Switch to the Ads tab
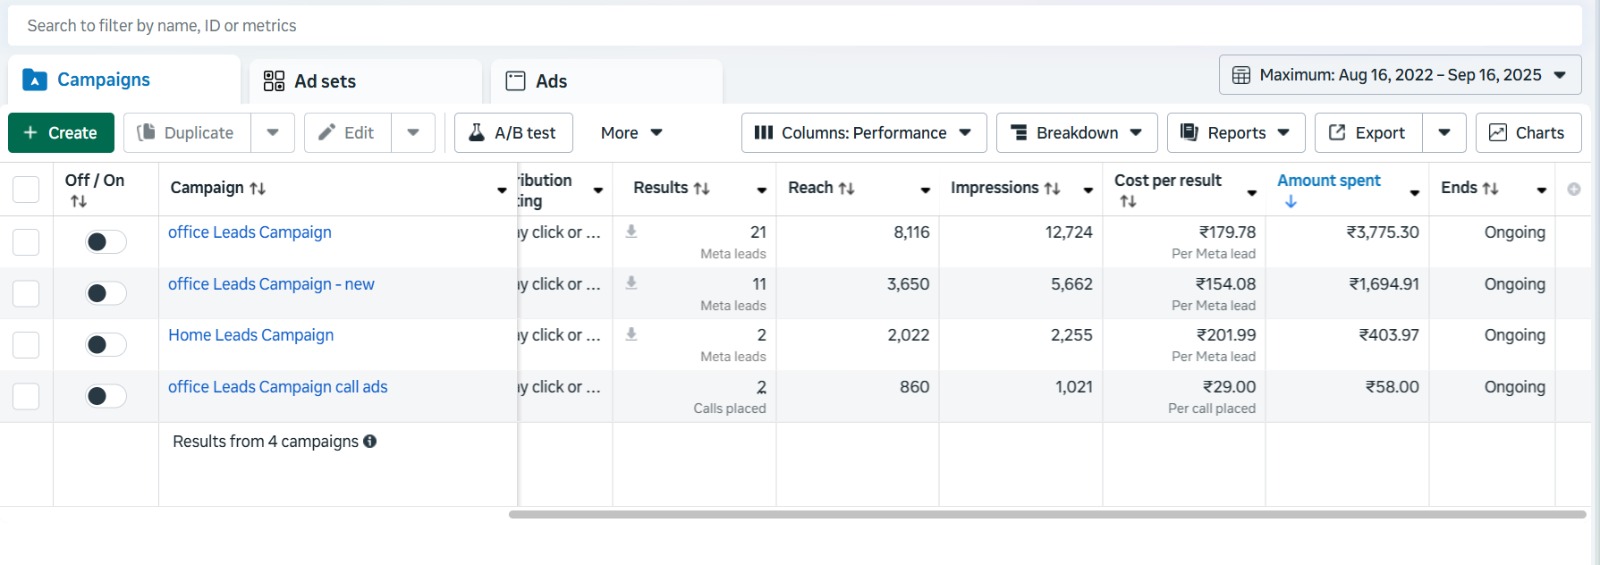1600x565 pixels. pyautogui.click(x=550, y=81)
